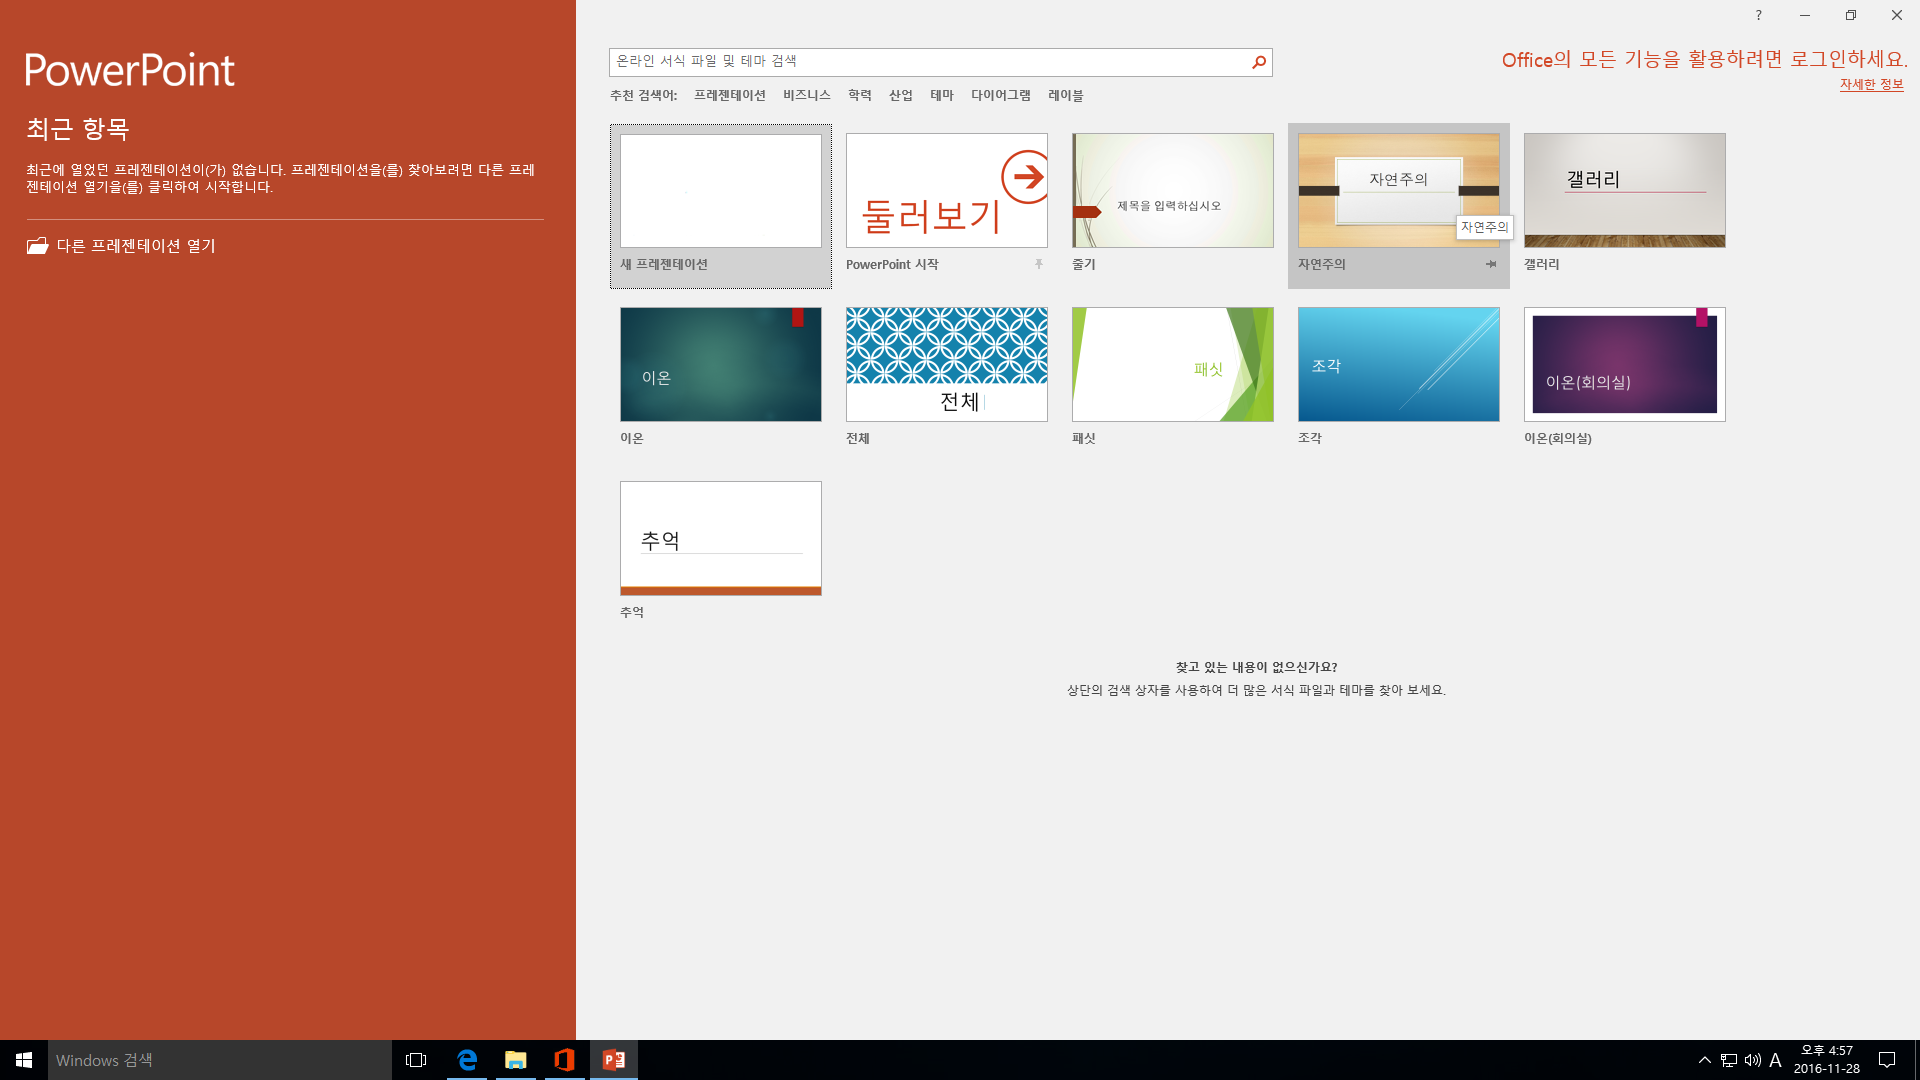Click the pin icon next to PowerPoint 시작
Viewport: 1920px width, 1080px height.
pos(1039,264)
